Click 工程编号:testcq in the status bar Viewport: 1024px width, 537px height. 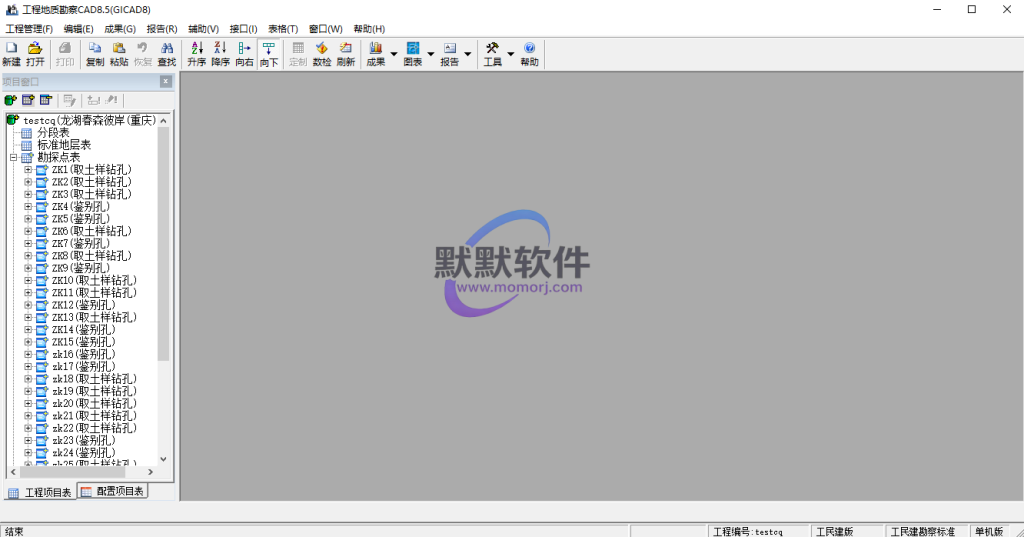748,532
